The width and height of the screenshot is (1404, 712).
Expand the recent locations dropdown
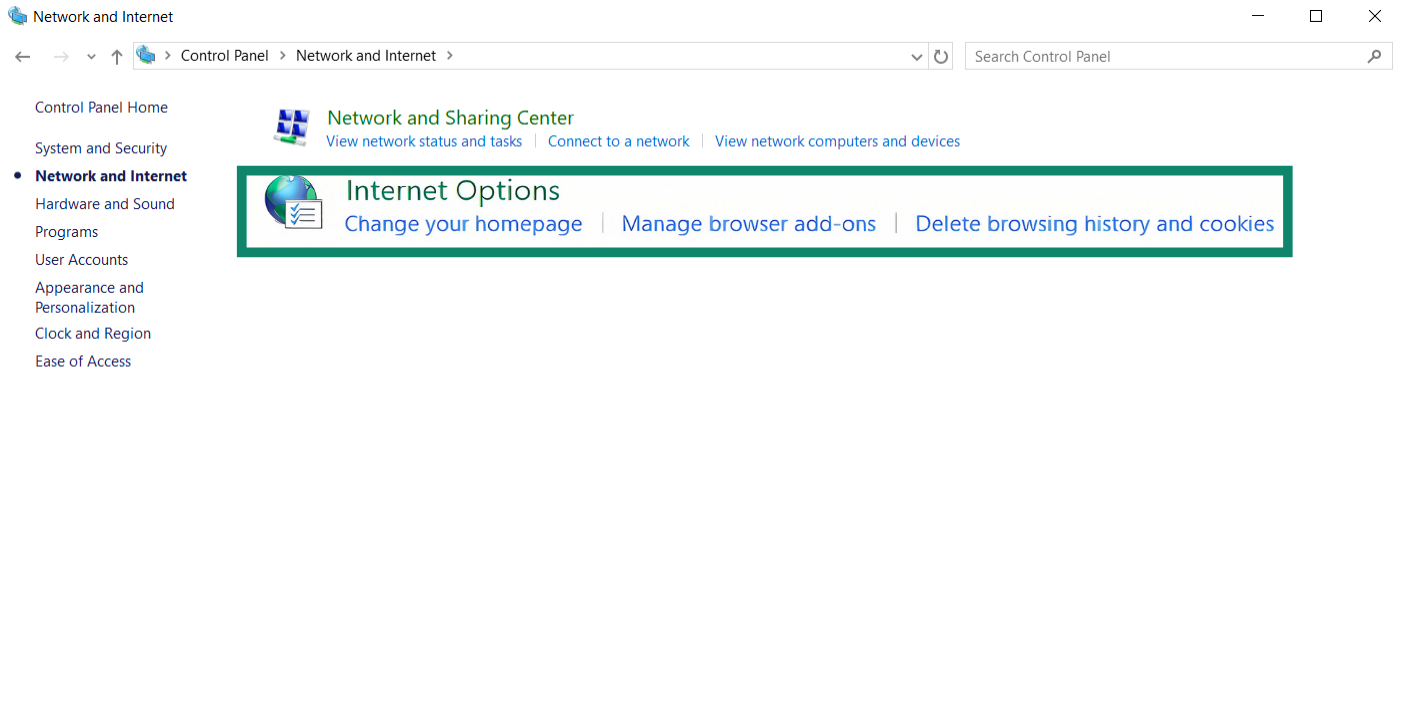[x=90, y=56]
